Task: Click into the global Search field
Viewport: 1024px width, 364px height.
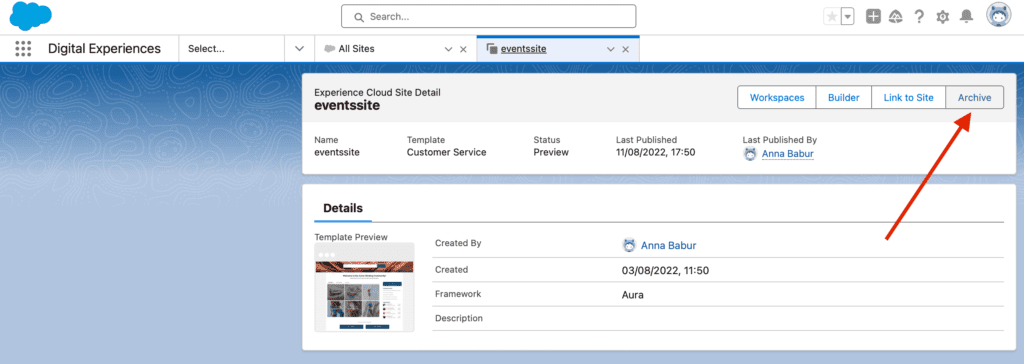Action: tap(488, 16)
